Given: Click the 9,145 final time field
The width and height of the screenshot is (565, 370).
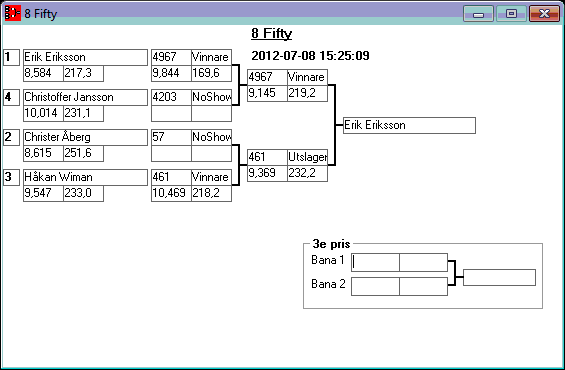Looking at the screenshot, I should (267, 93).
